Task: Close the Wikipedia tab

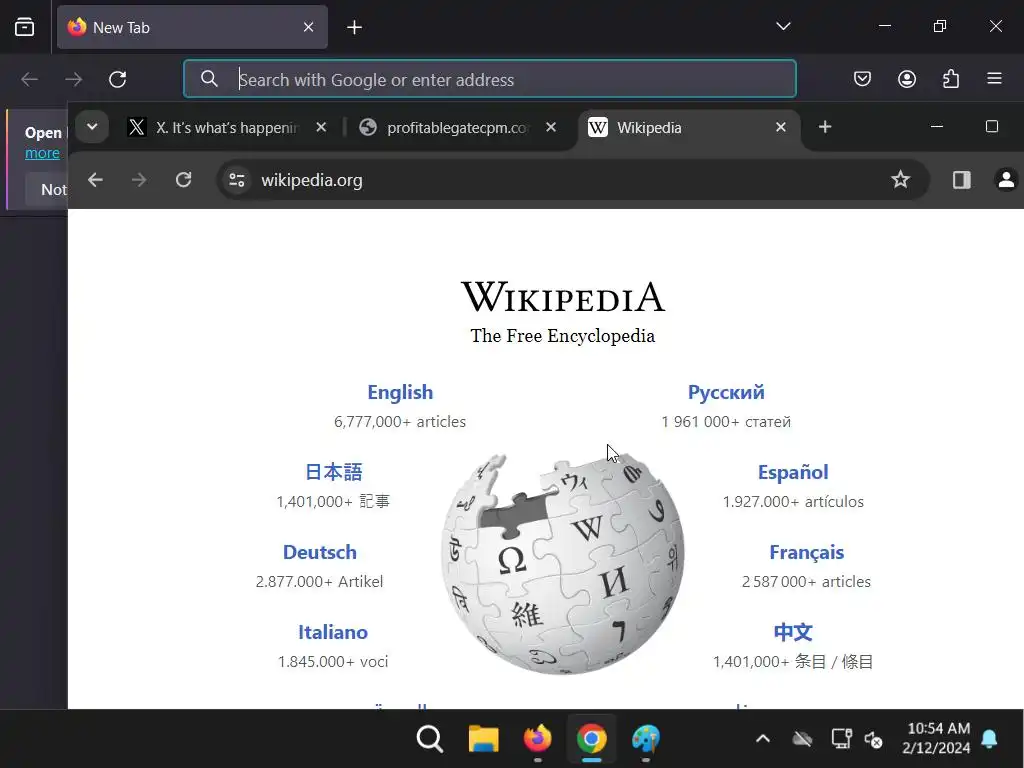Action: coord(780,127)
